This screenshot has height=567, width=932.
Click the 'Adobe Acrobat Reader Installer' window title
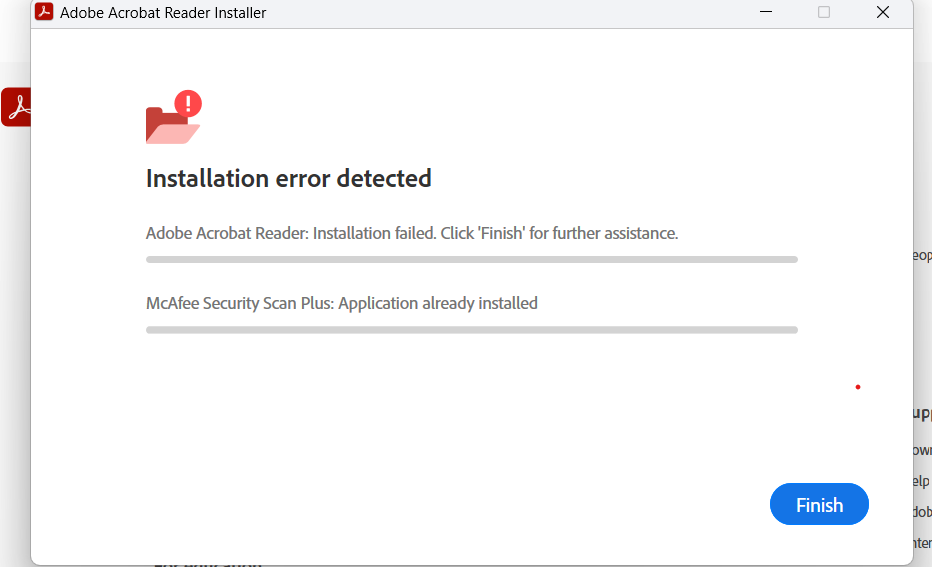click(163, 13)
